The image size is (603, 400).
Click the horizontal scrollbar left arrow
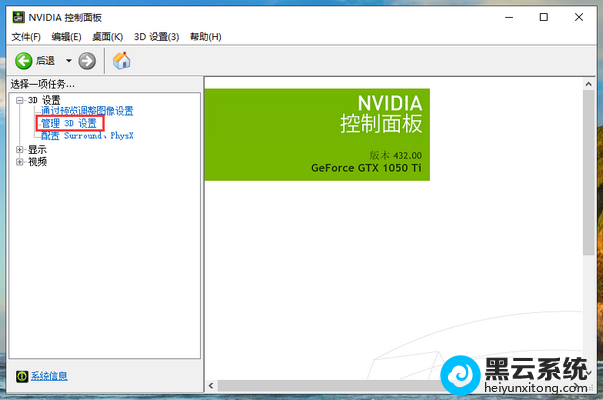(211, 385)
